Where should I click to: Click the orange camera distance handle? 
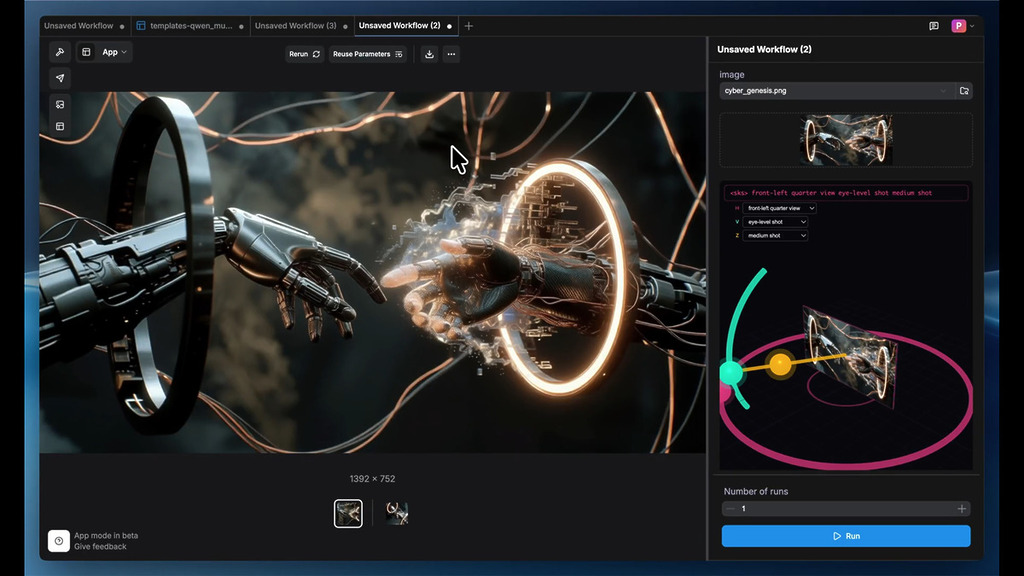(781, 364)
